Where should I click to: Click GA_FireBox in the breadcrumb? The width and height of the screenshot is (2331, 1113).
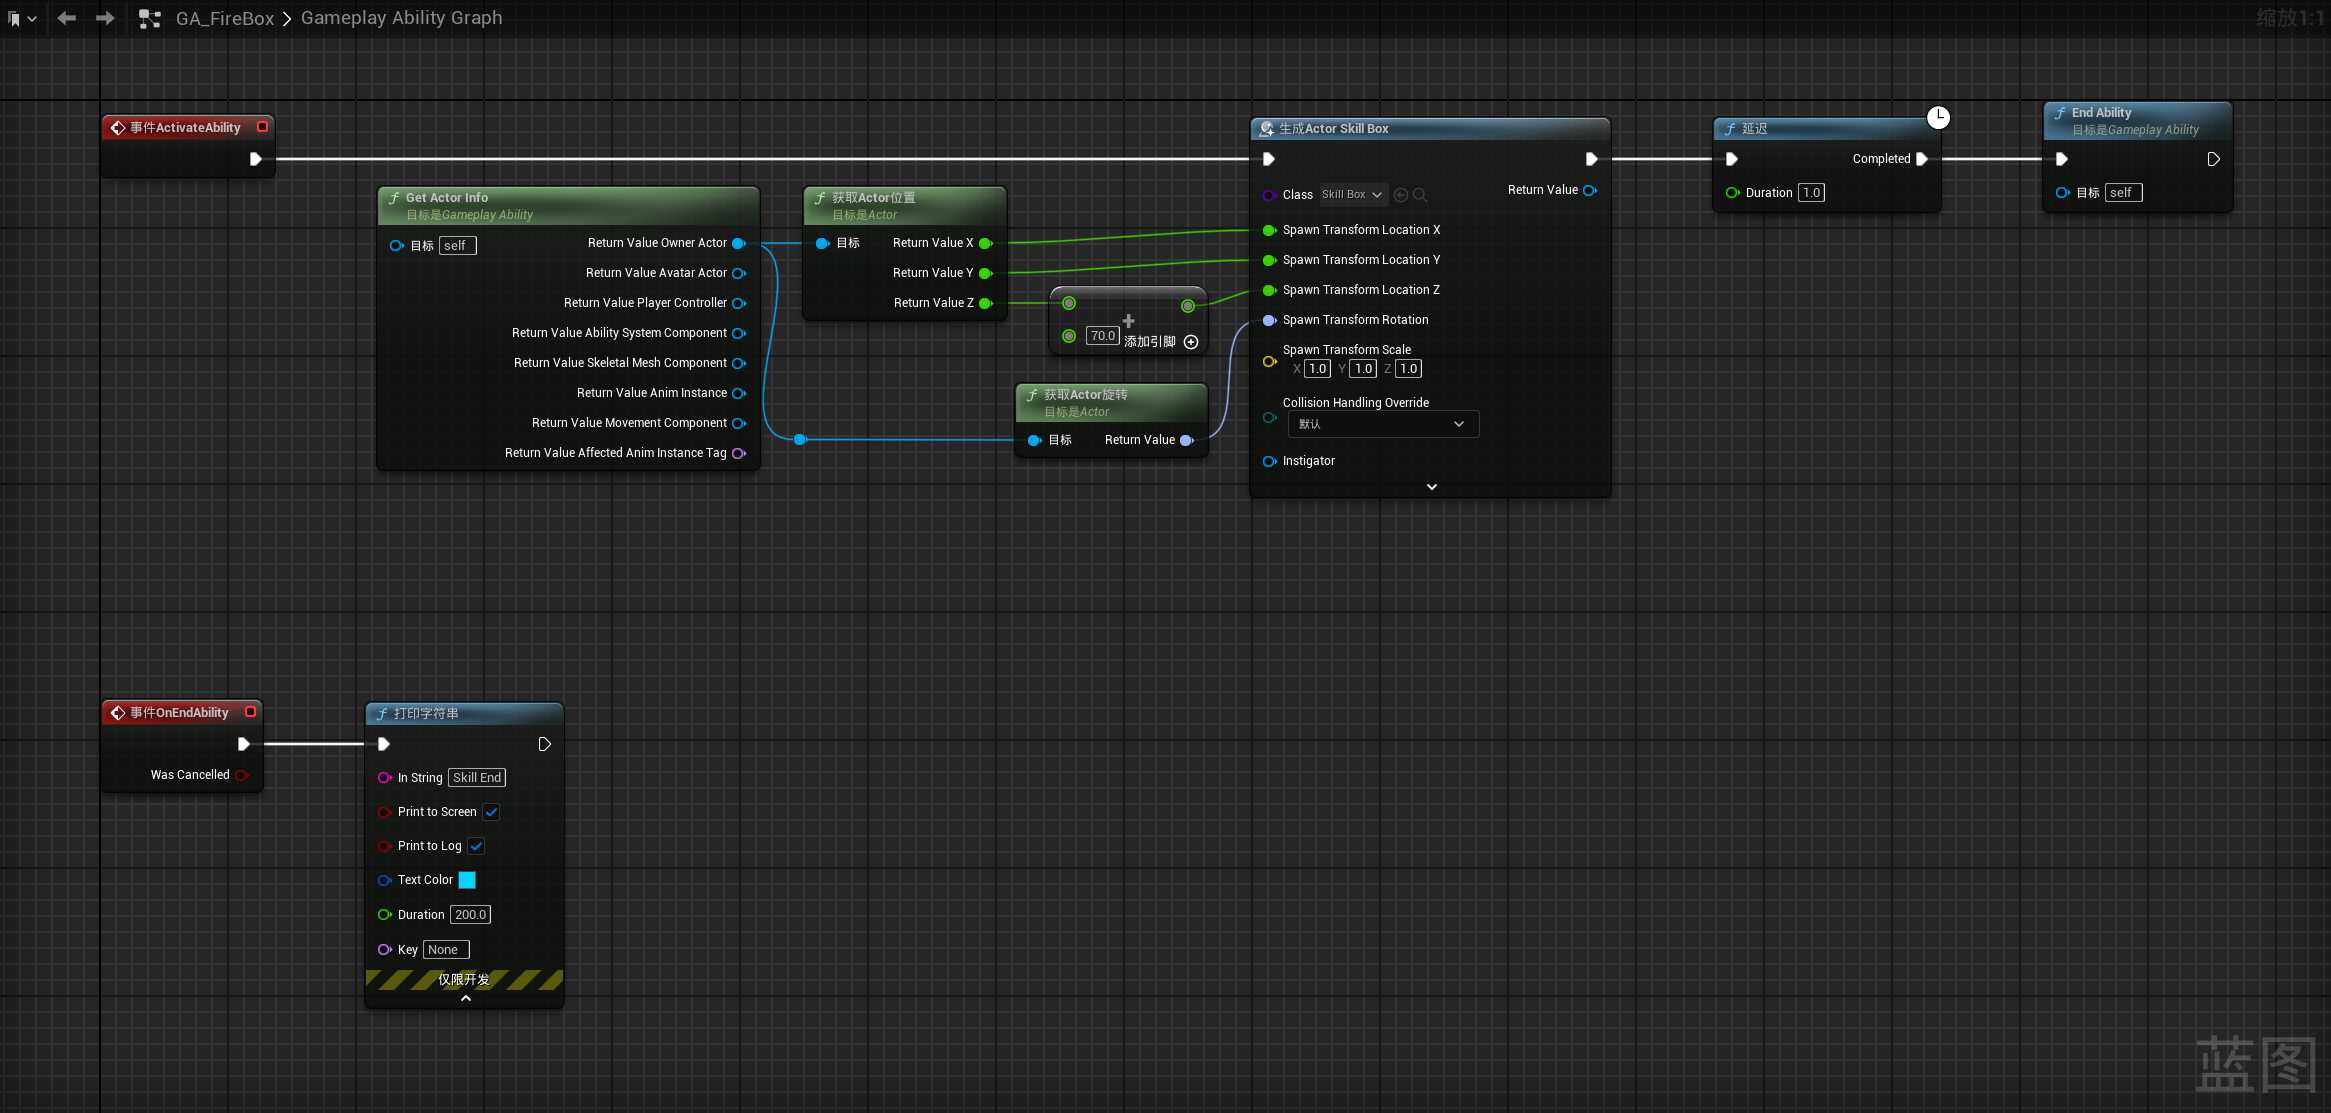[x=224, y=18]
